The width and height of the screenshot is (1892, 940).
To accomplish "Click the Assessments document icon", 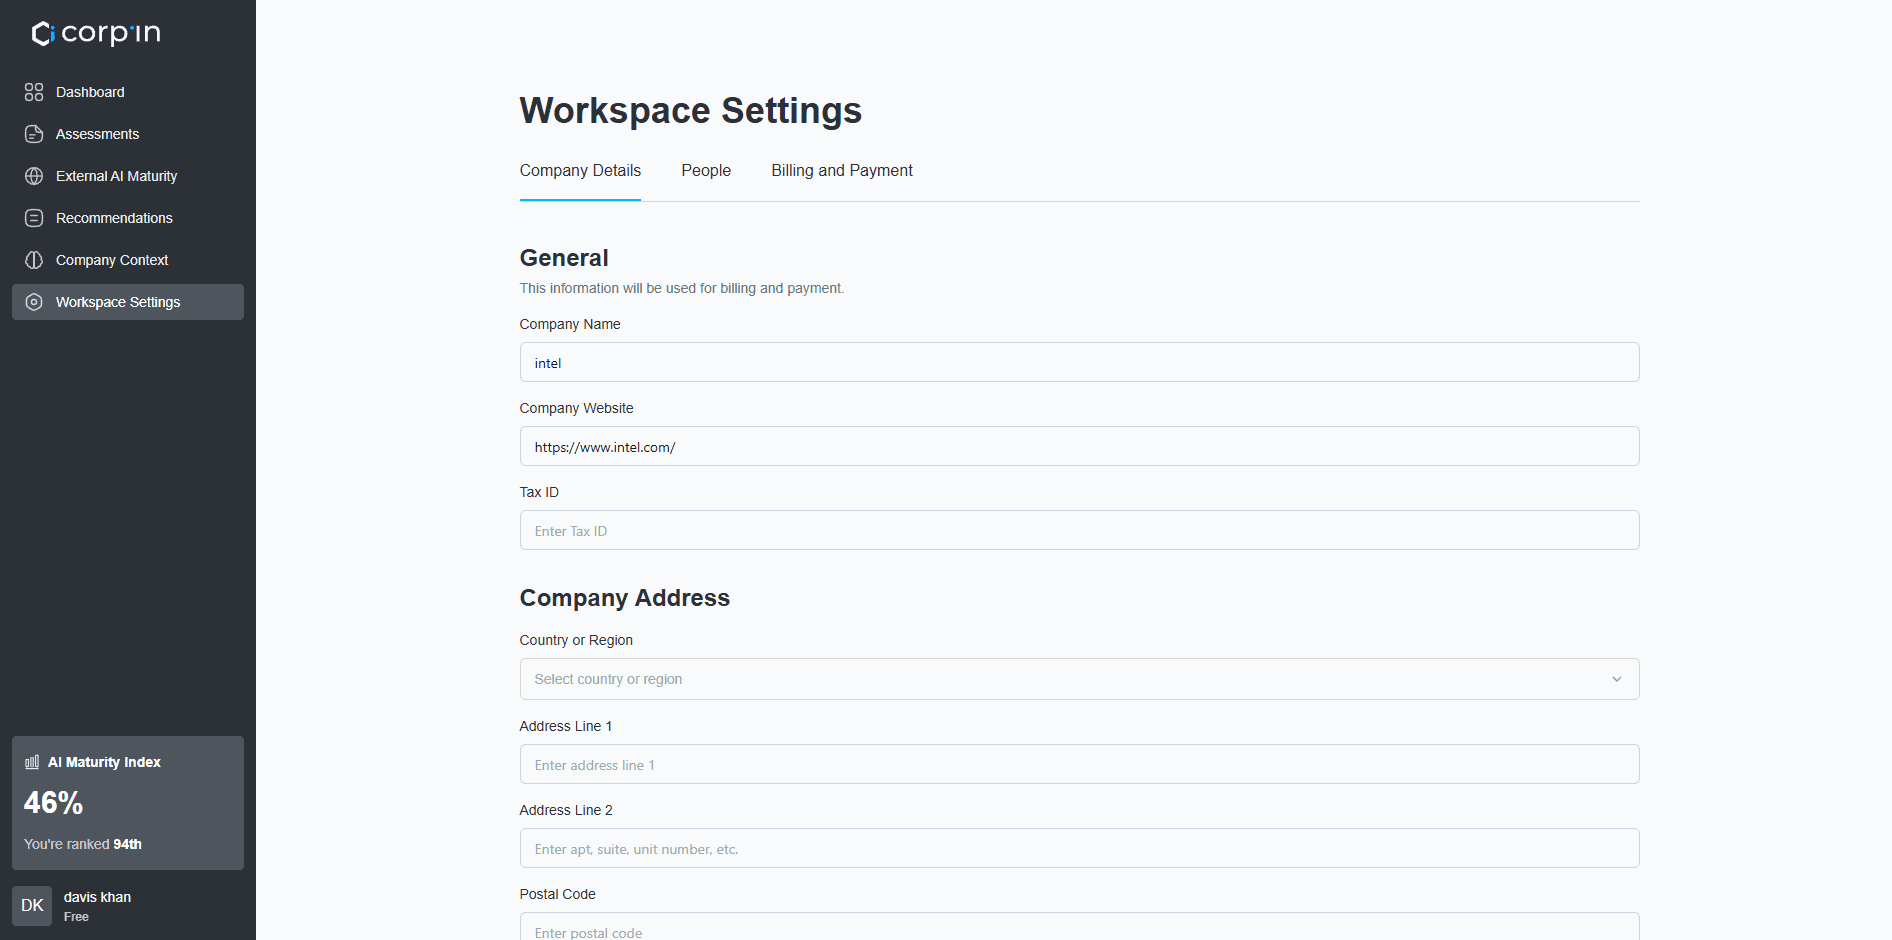I will [x=34, y=134].
